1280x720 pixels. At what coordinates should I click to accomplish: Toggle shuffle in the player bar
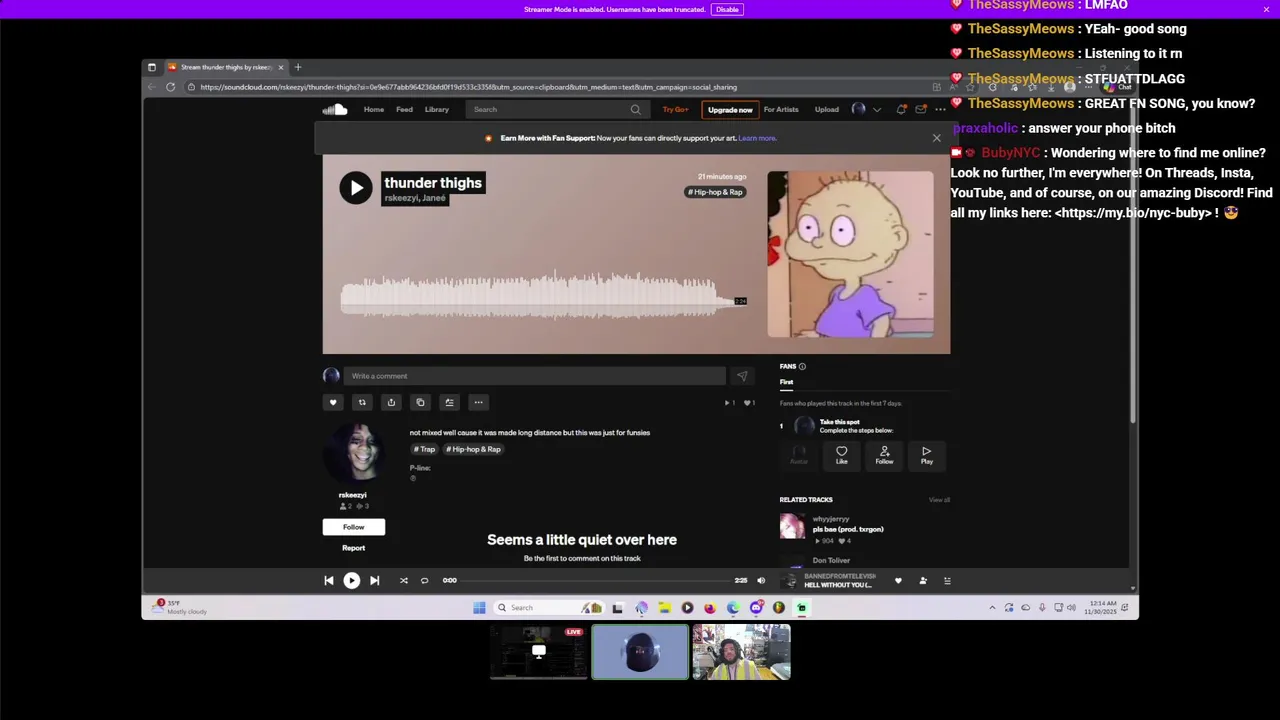(x=403, y=580)
